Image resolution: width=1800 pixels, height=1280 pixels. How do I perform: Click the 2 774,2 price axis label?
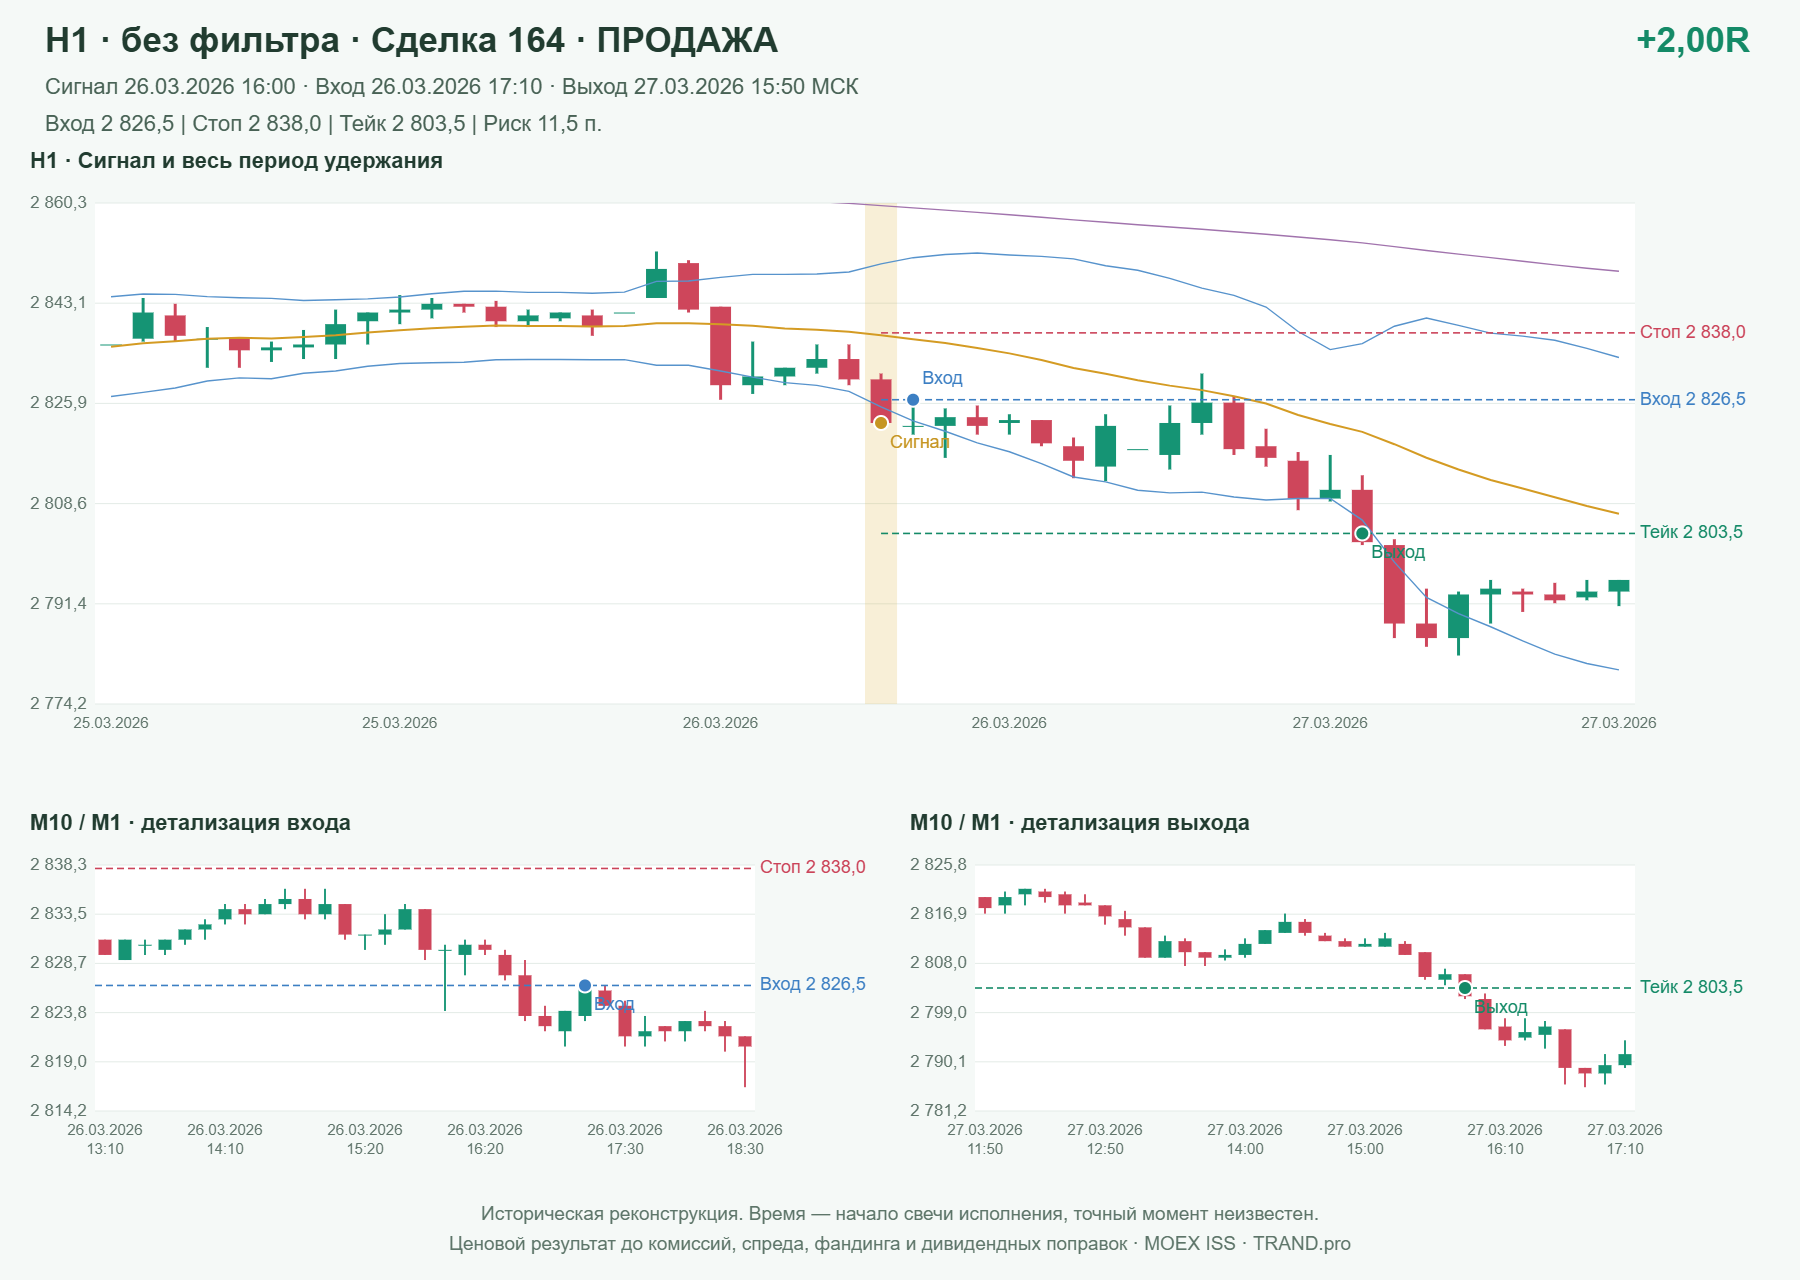pyautogui.click(x=58, y=703)
